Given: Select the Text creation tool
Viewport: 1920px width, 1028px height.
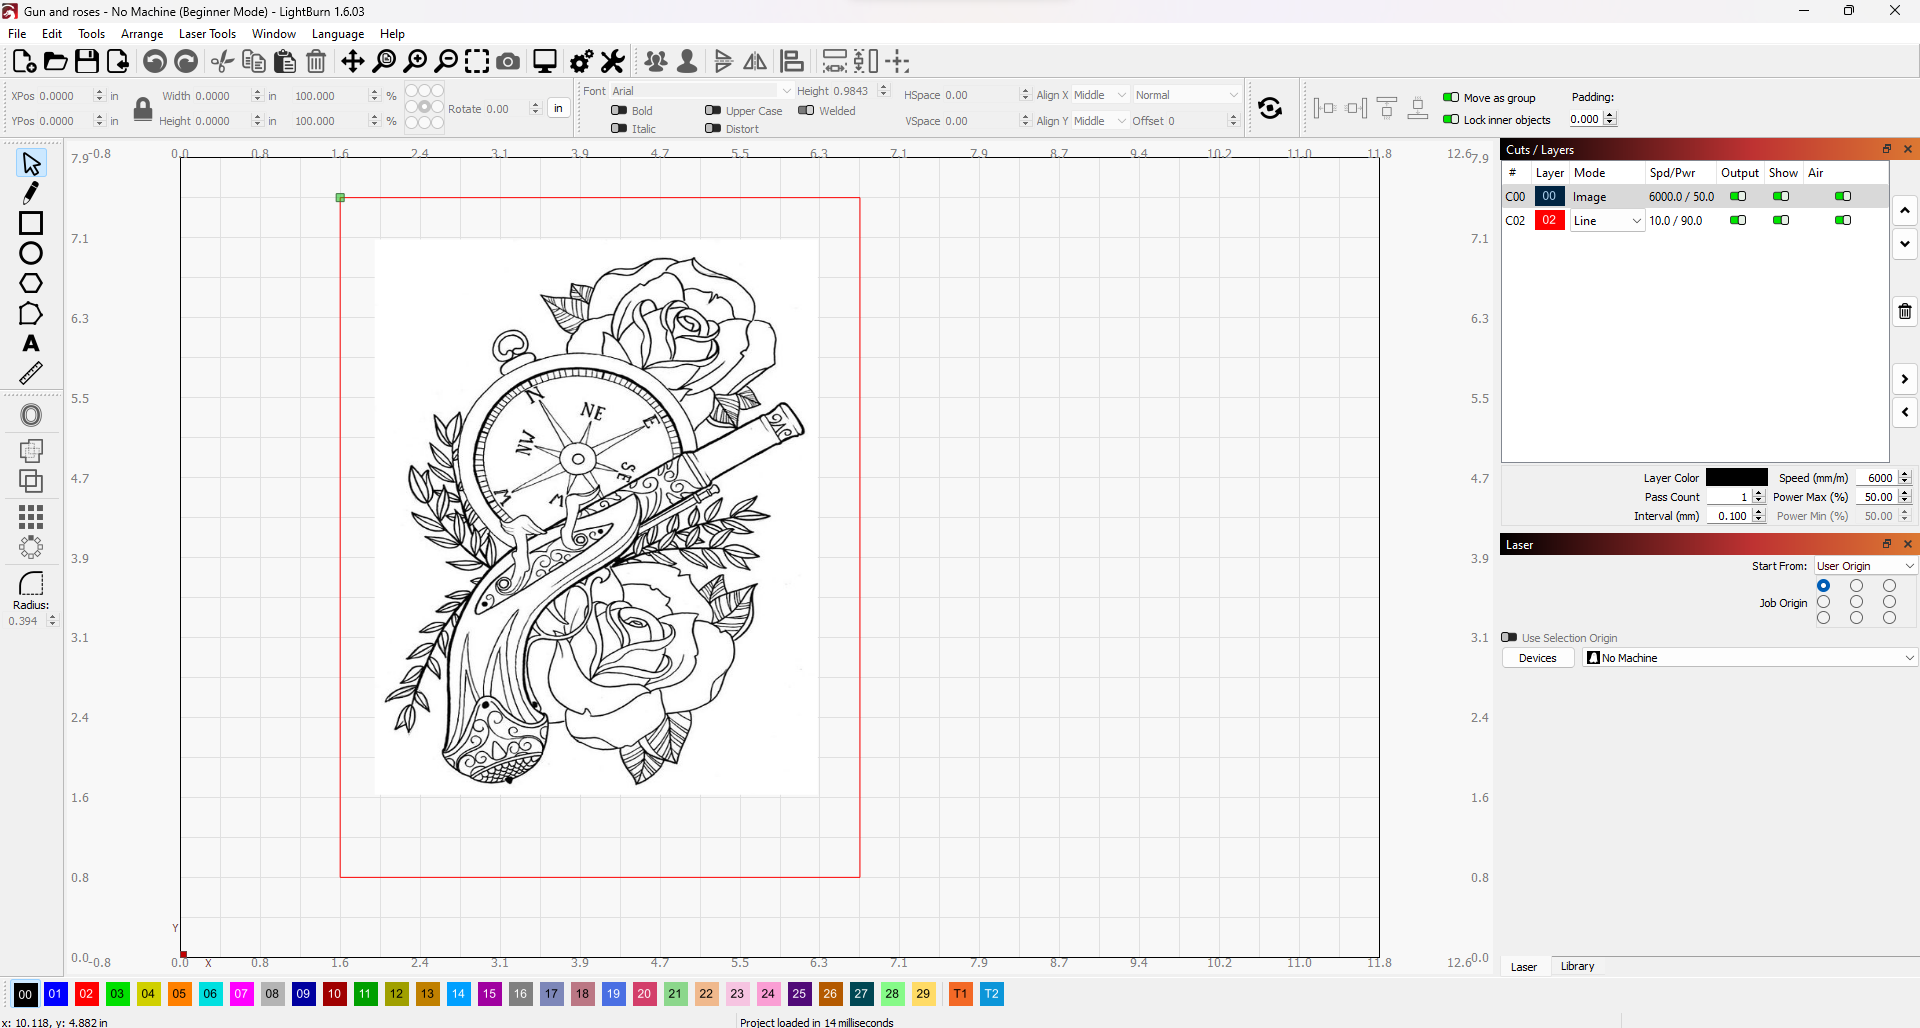Looking at the screenshot, I should [31, 344].
